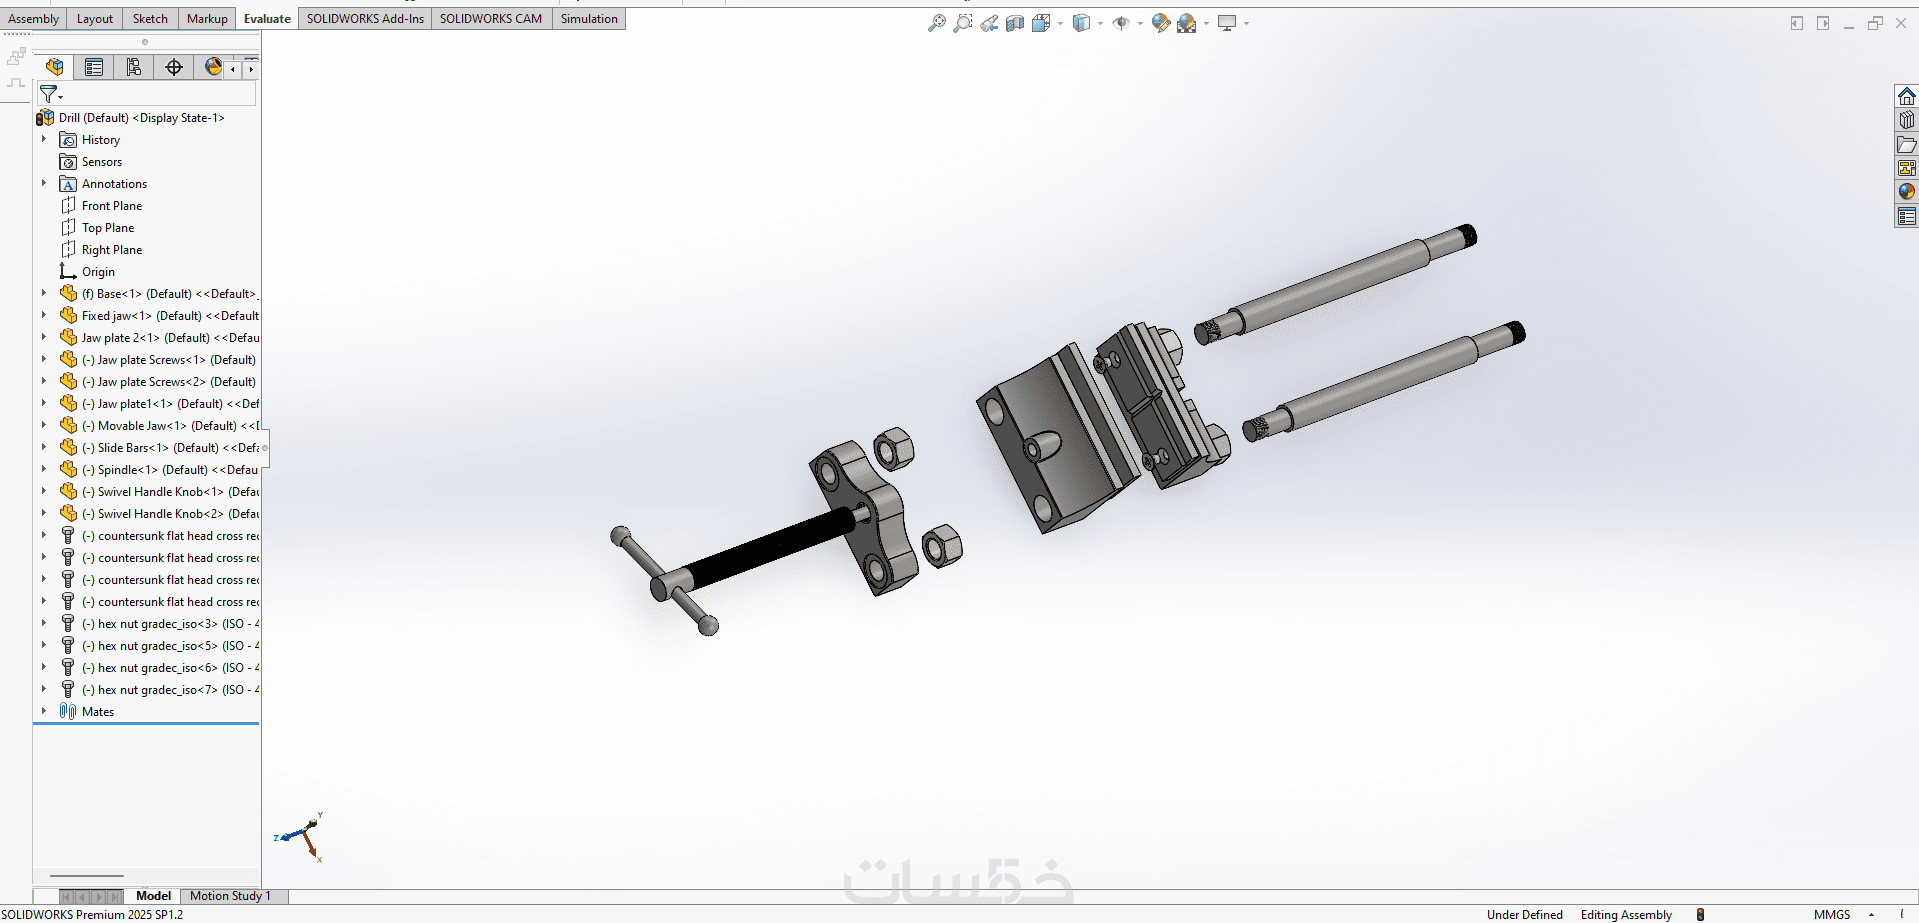Open the SOLIDWORKS Add-Ins tab
This screenshot has width=1919, height=923.
[365, 18]
